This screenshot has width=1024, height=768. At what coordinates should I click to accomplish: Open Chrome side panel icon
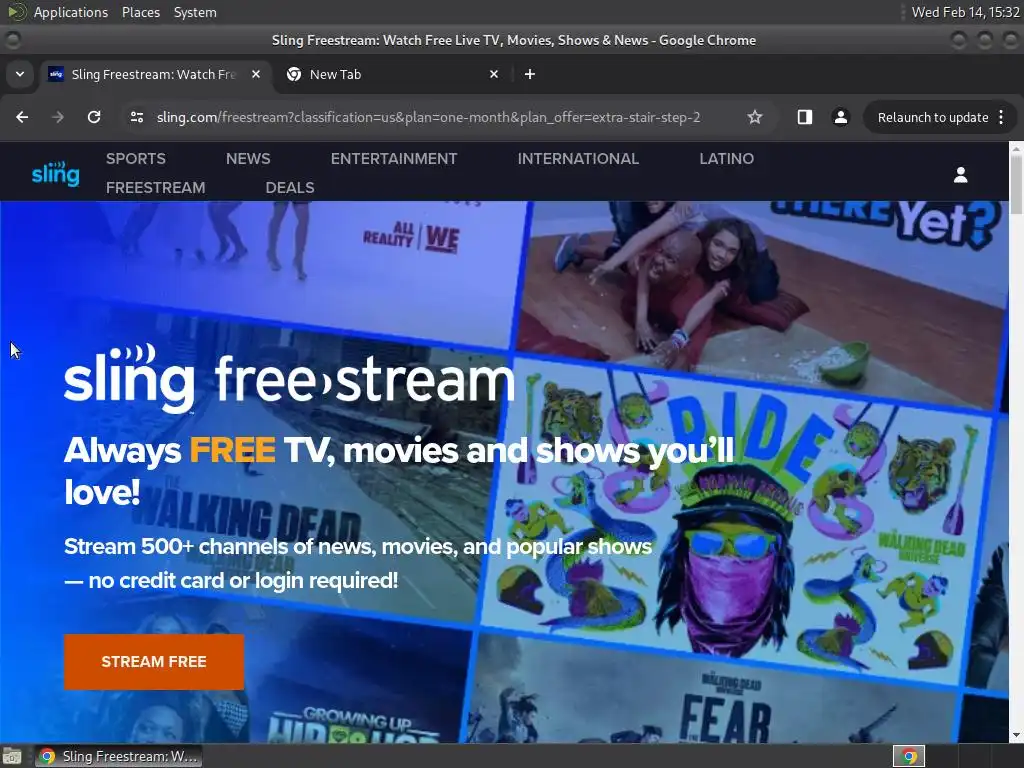coord(805,117)
